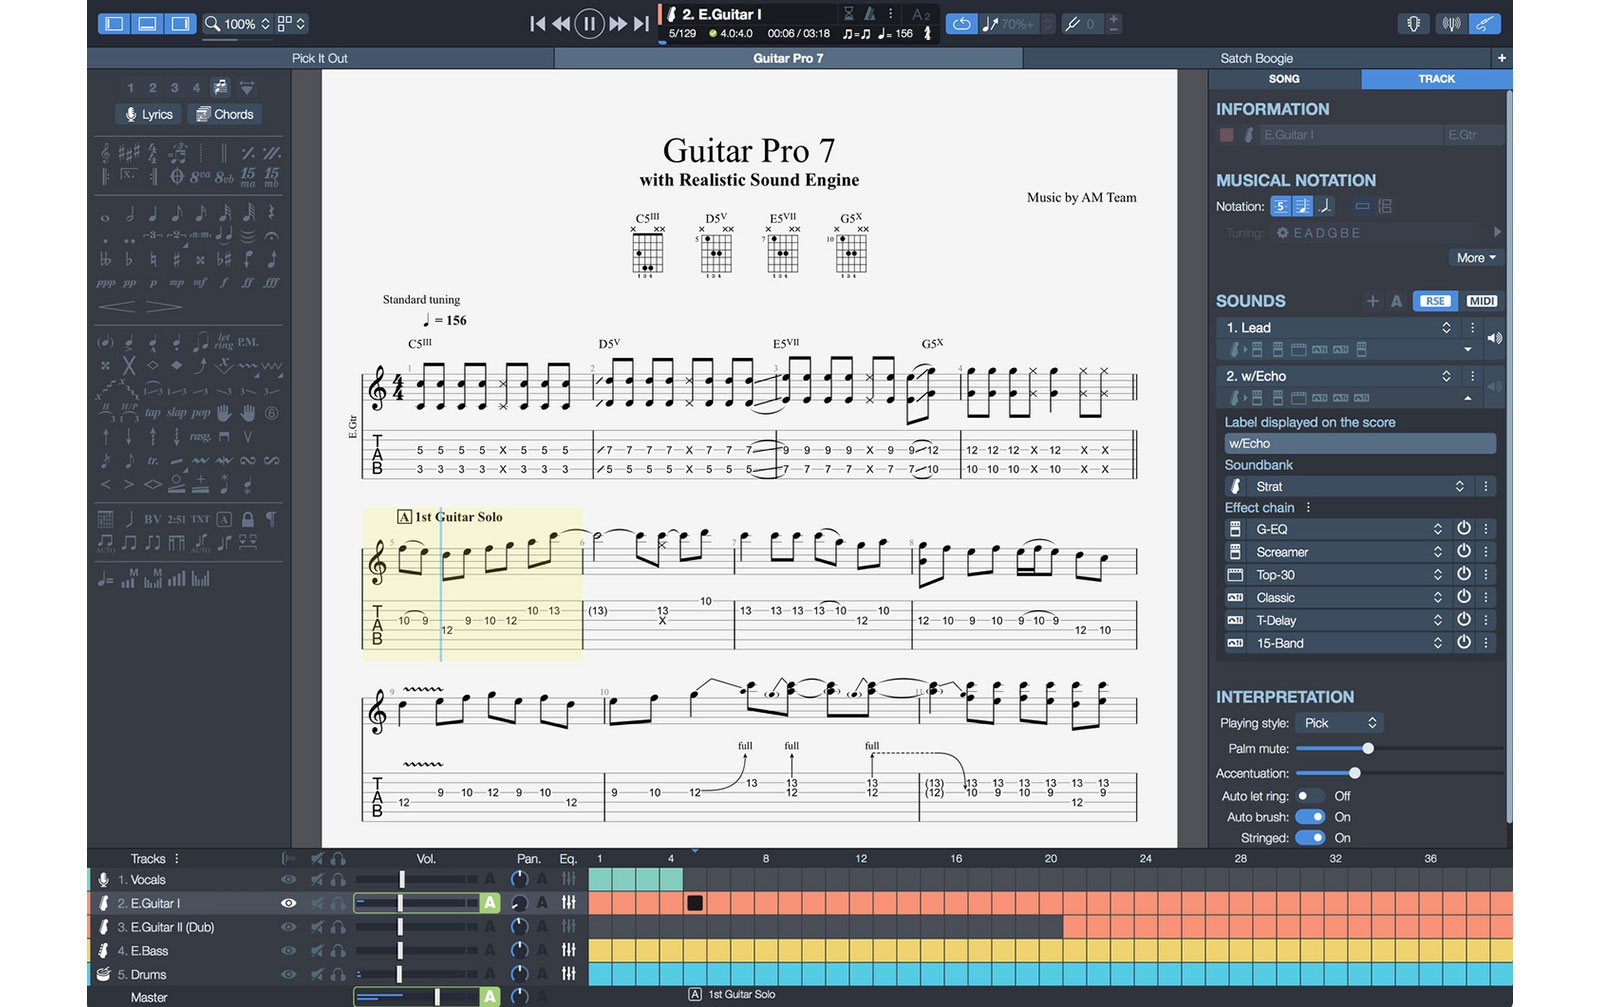The height and width of the screenshot is (1007, 1600).
Task: Toggle the Auto brush switch
Action: pos(1310,817)
